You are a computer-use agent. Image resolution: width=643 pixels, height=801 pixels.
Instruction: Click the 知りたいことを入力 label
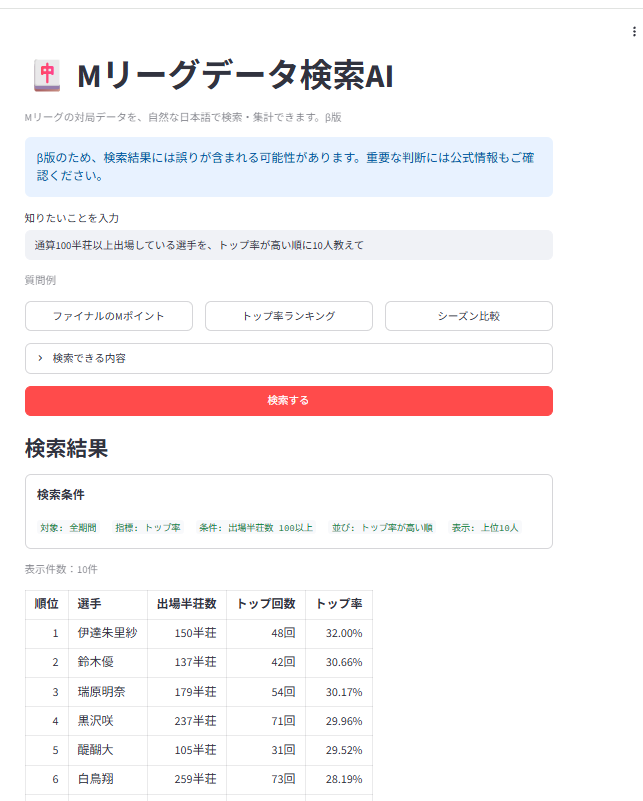tap(72, 218)
